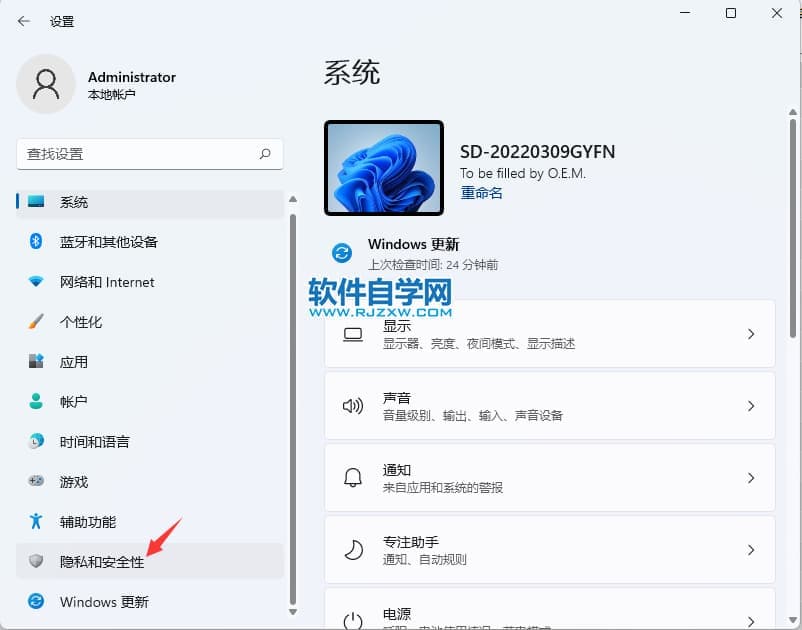Click the privacy shield icon in sidebar

click(x=36, y=562)
